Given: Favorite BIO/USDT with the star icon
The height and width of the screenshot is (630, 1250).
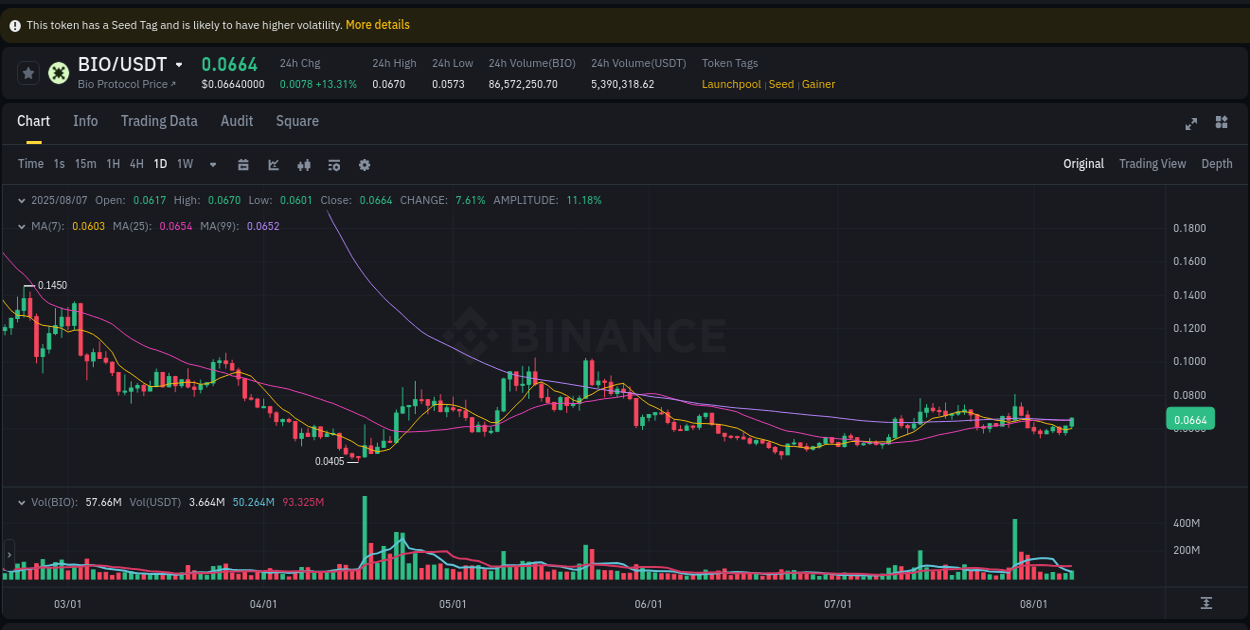Looking at the screenshot, I should click(x=27, y=73).
